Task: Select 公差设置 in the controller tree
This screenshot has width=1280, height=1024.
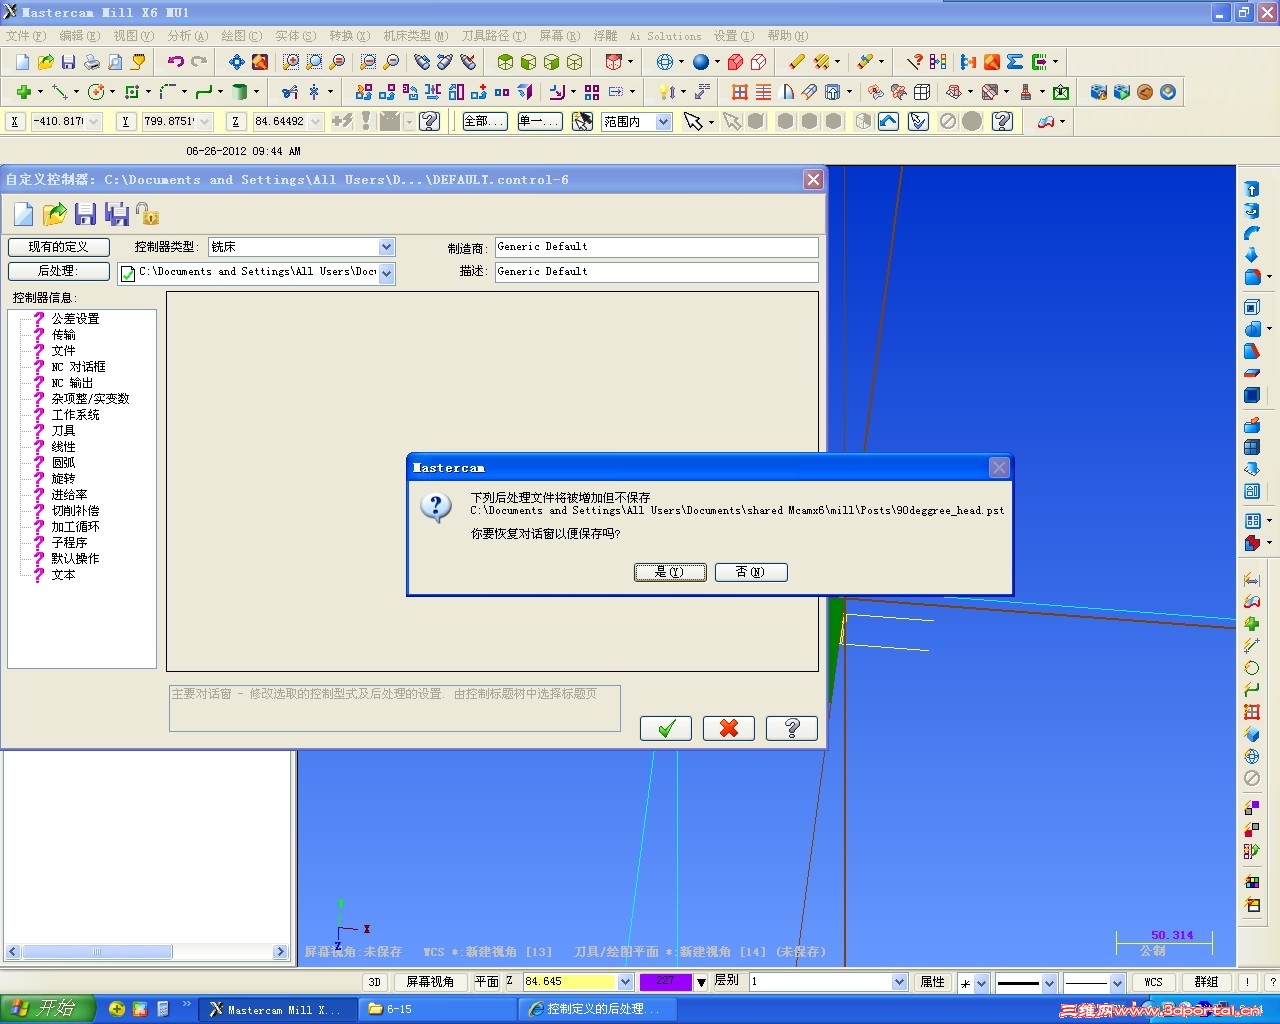Action: click(75, 319)
